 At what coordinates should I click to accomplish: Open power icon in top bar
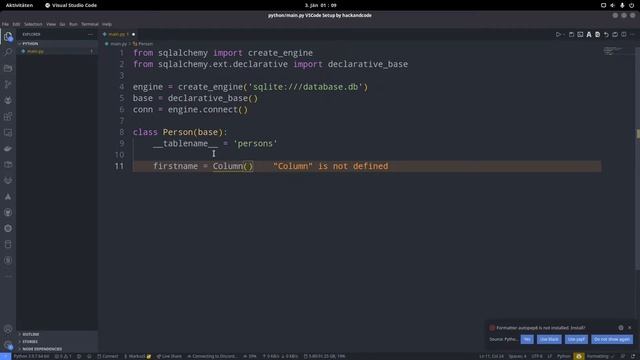click(631, 5)
